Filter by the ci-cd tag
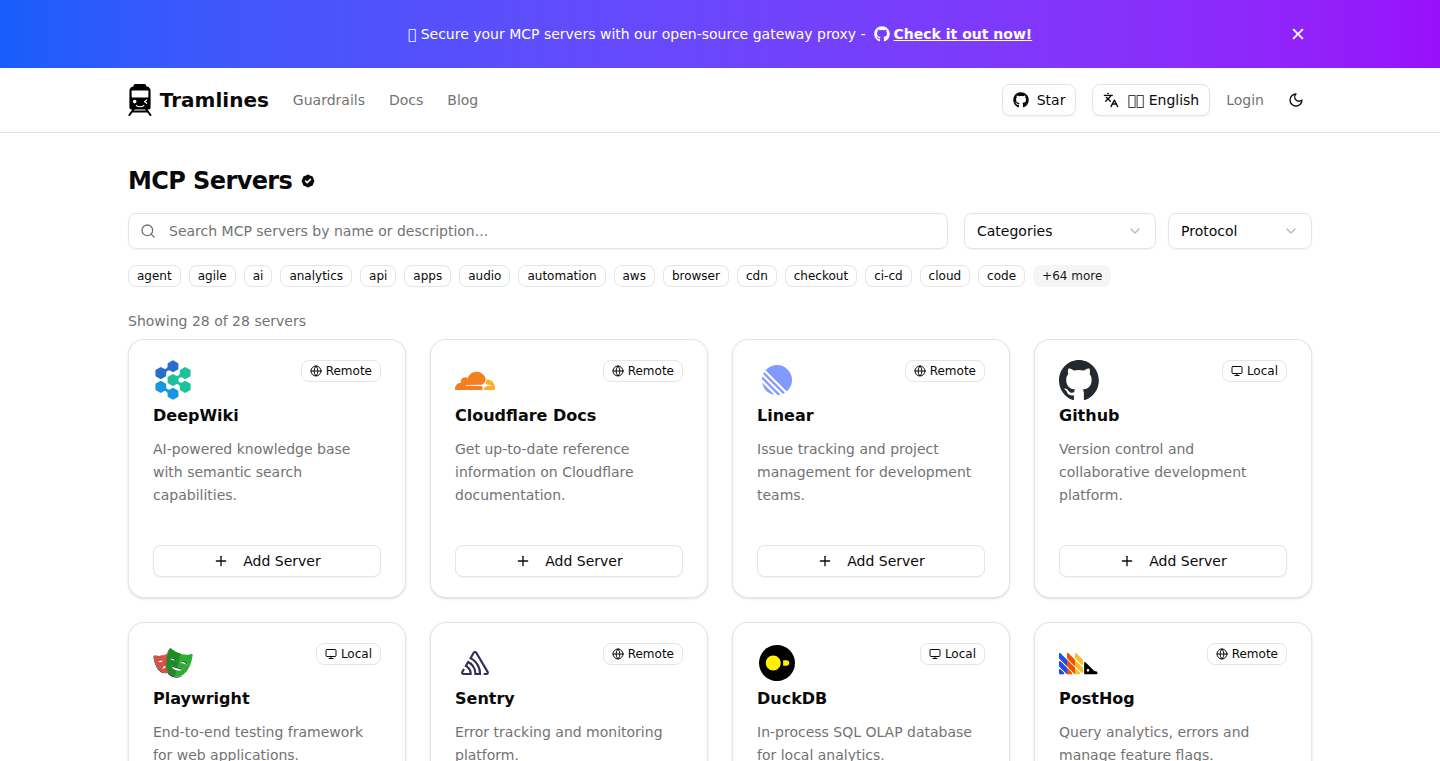The width and height of the screenshot is (1440, 761). (889, 276)
